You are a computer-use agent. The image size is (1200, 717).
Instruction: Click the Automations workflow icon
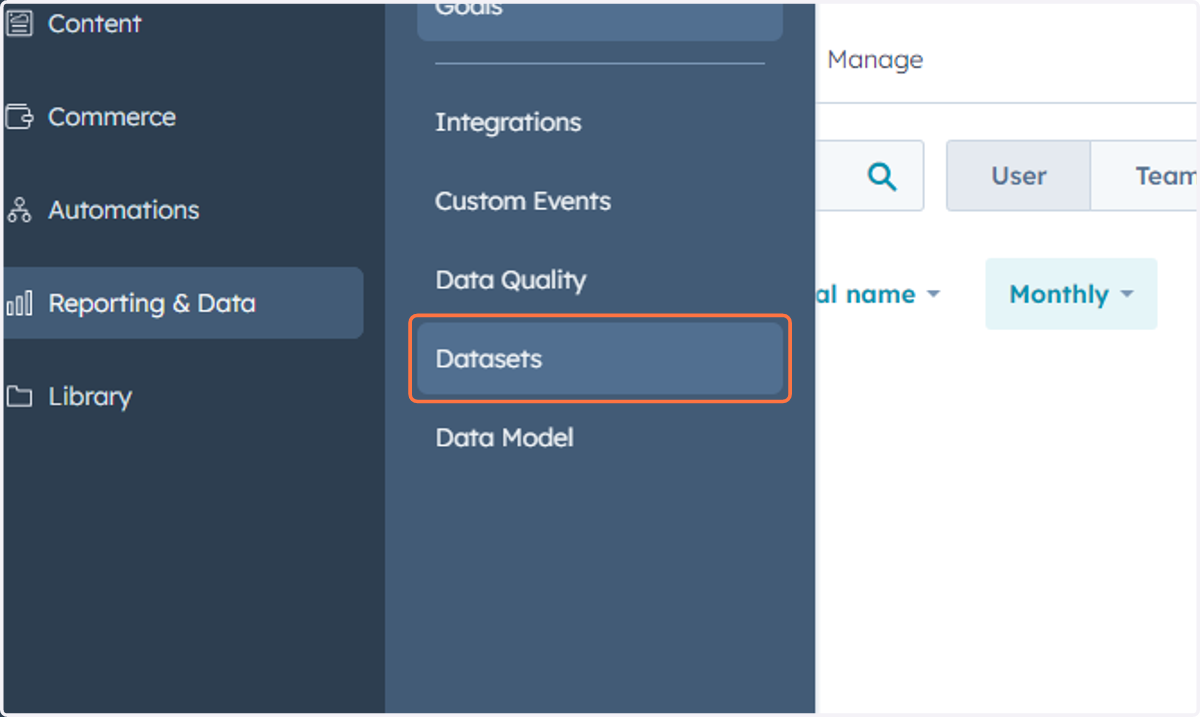click(19, 210)
